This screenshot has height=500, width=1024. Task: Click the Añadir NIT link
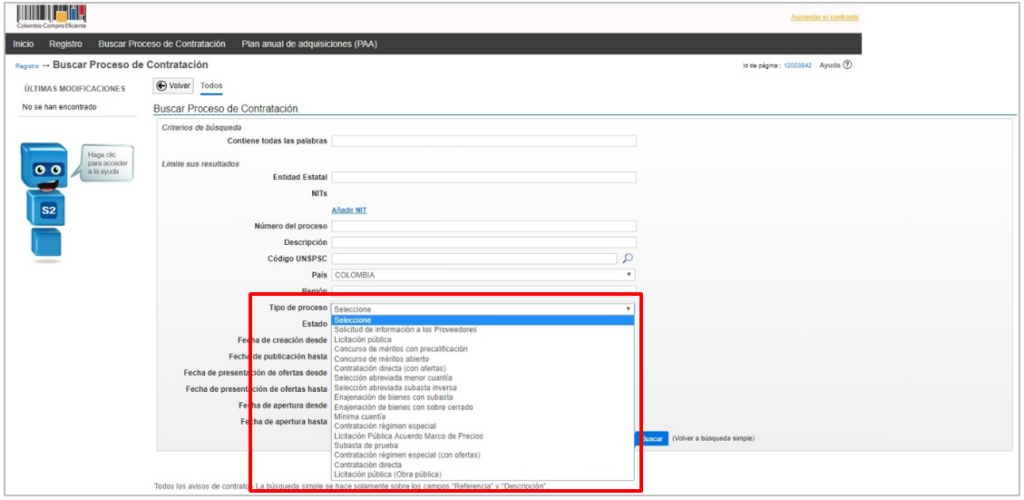point(349,210)
